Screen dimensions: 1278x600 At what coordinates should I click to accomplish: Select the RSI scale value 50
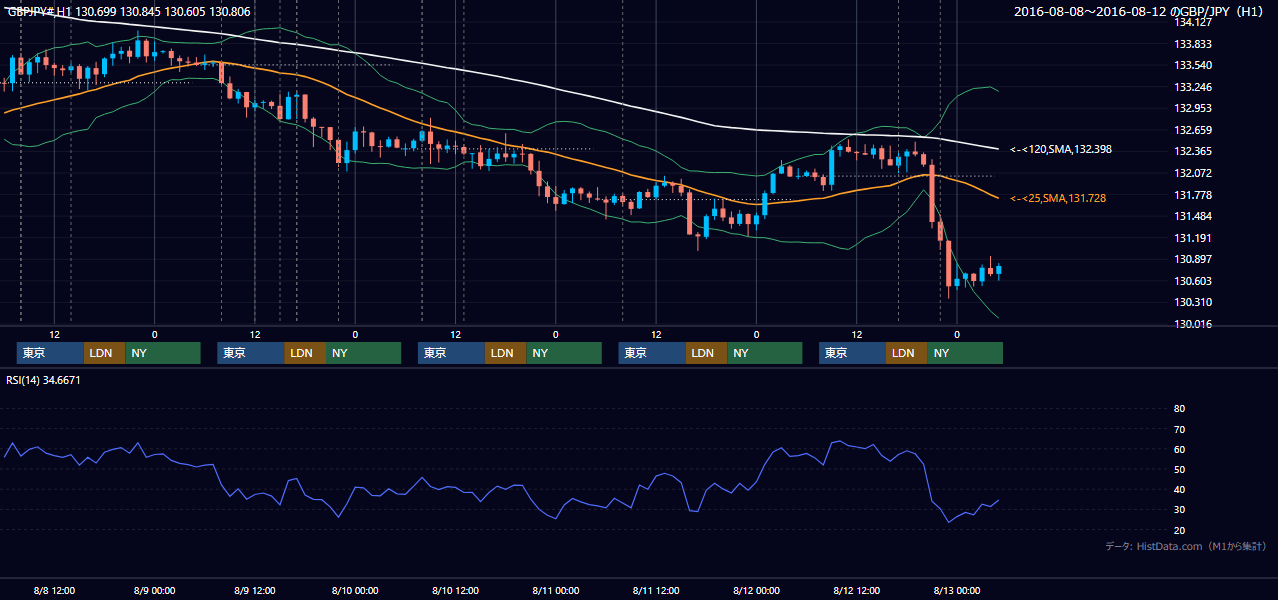click(x=1179, y=469)
